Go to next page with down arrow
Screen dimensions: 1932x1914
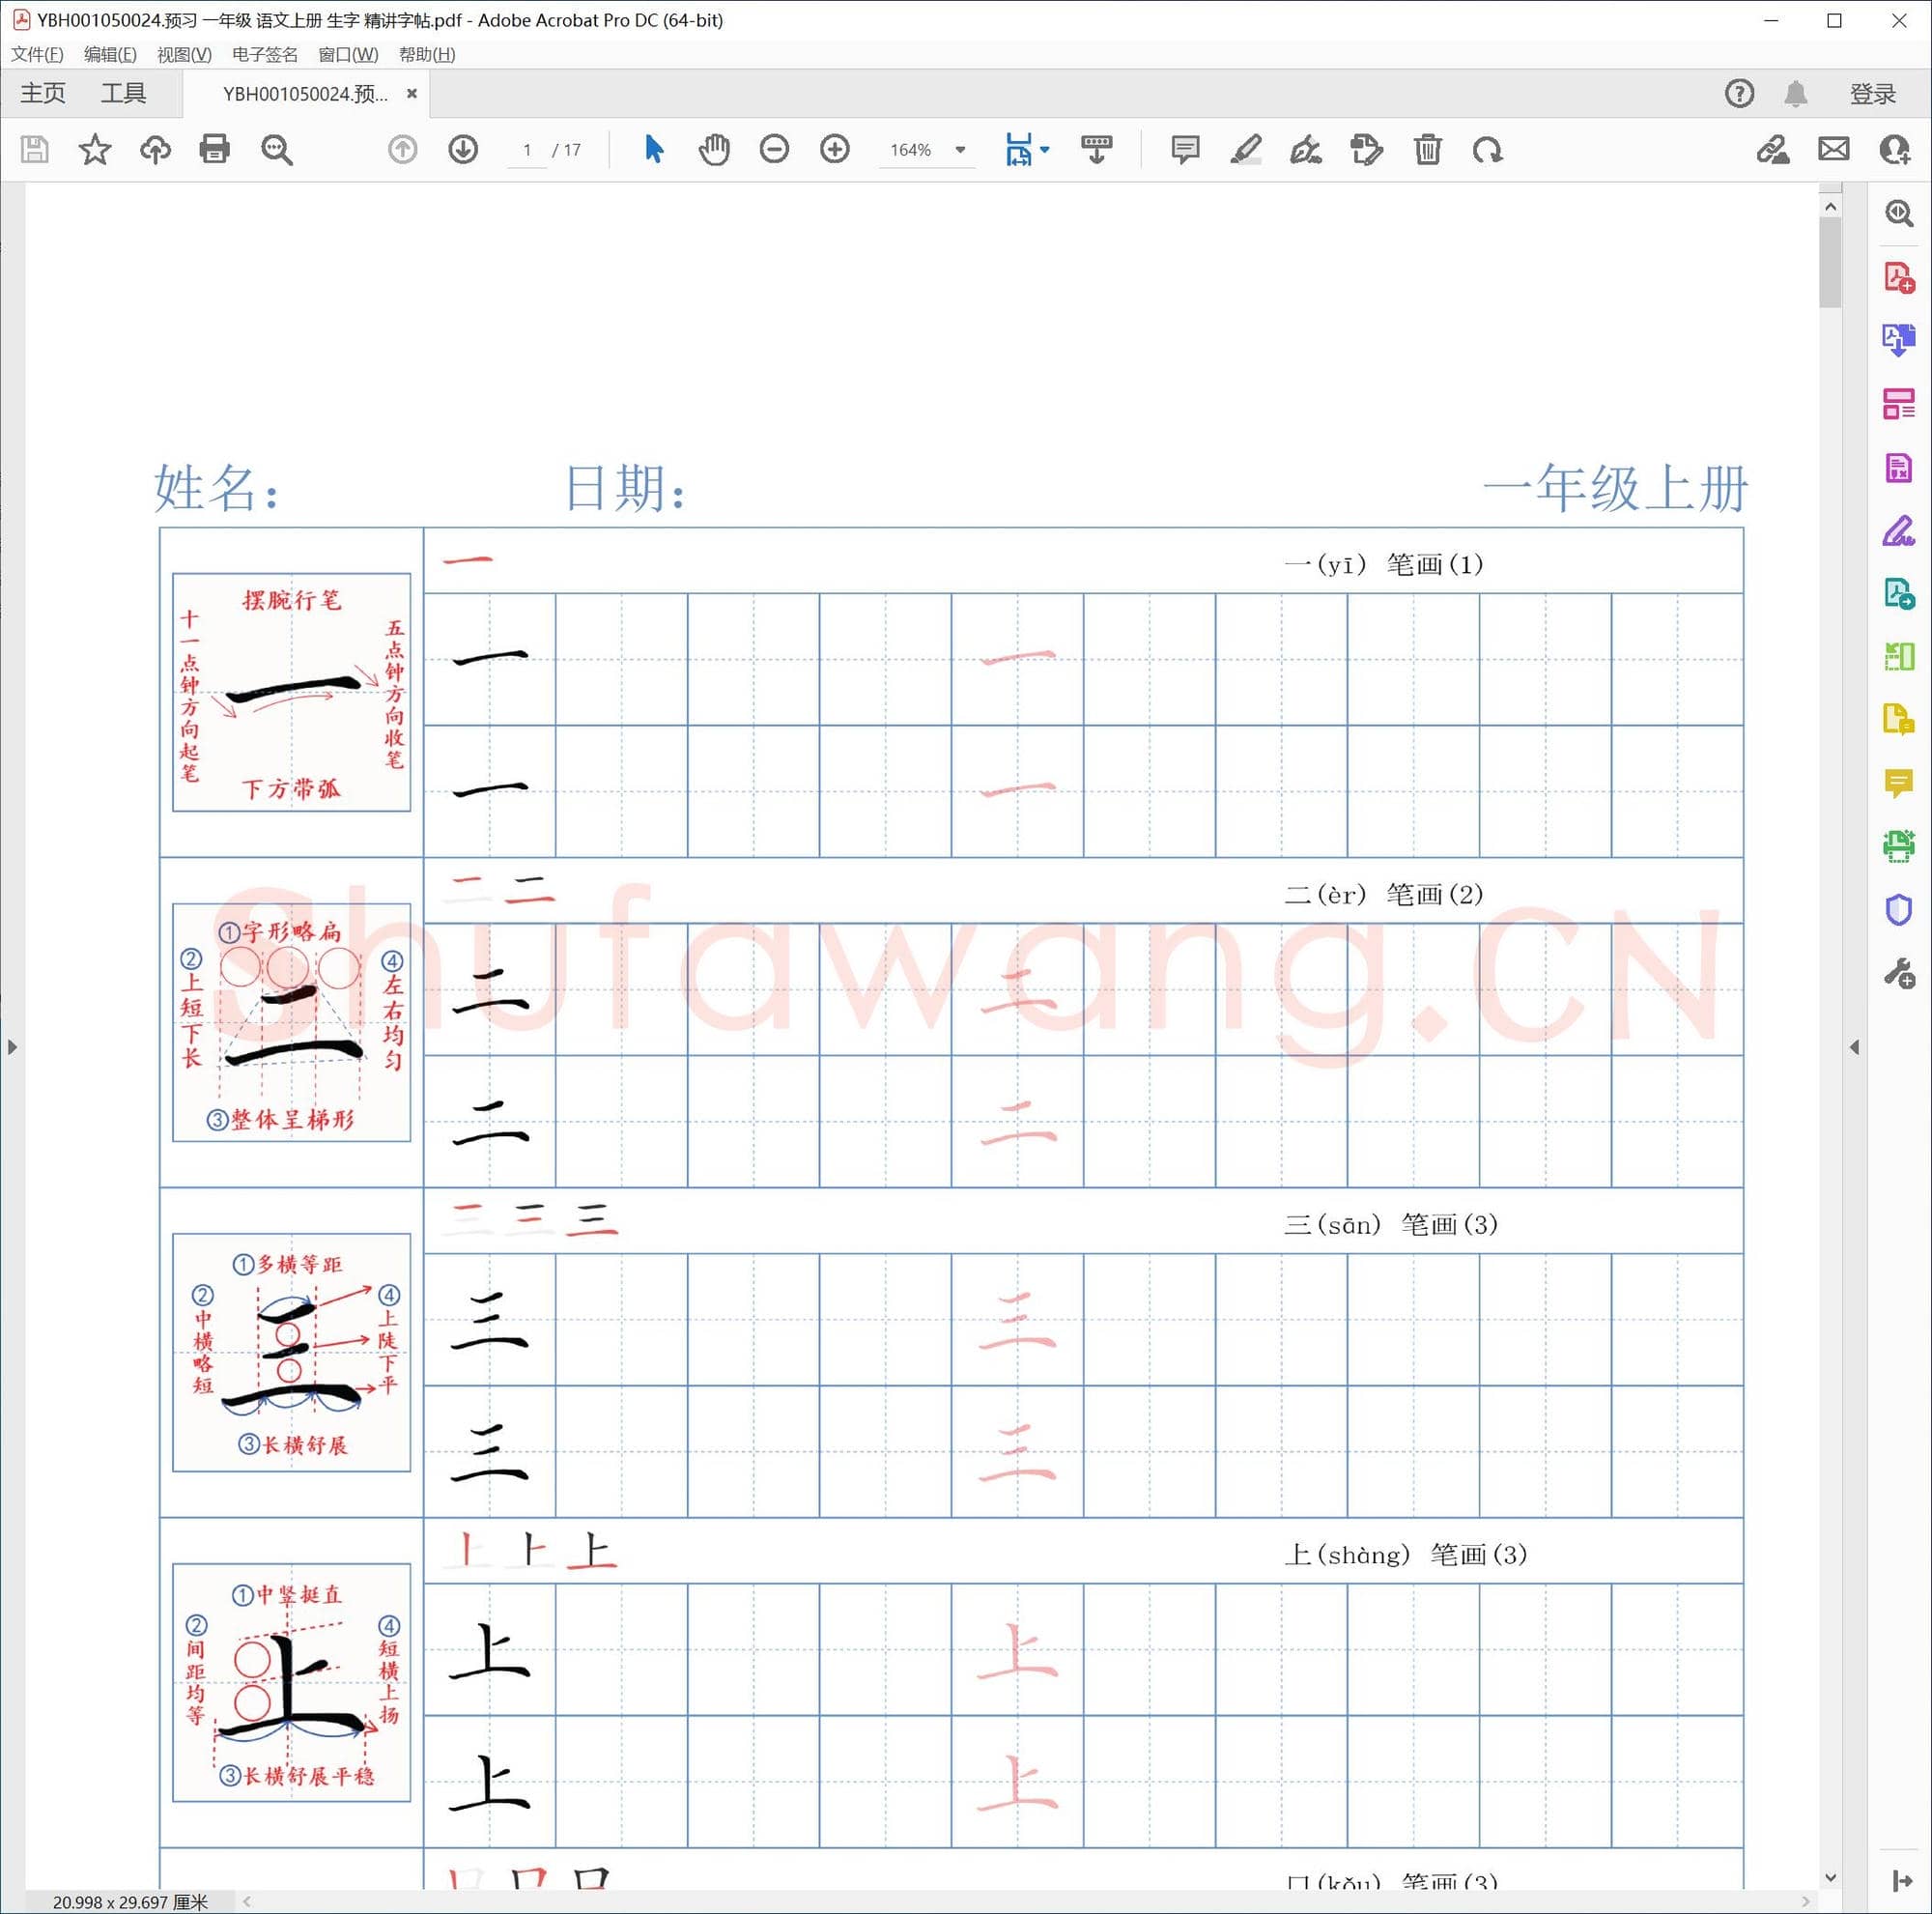(x=463, y=150)
